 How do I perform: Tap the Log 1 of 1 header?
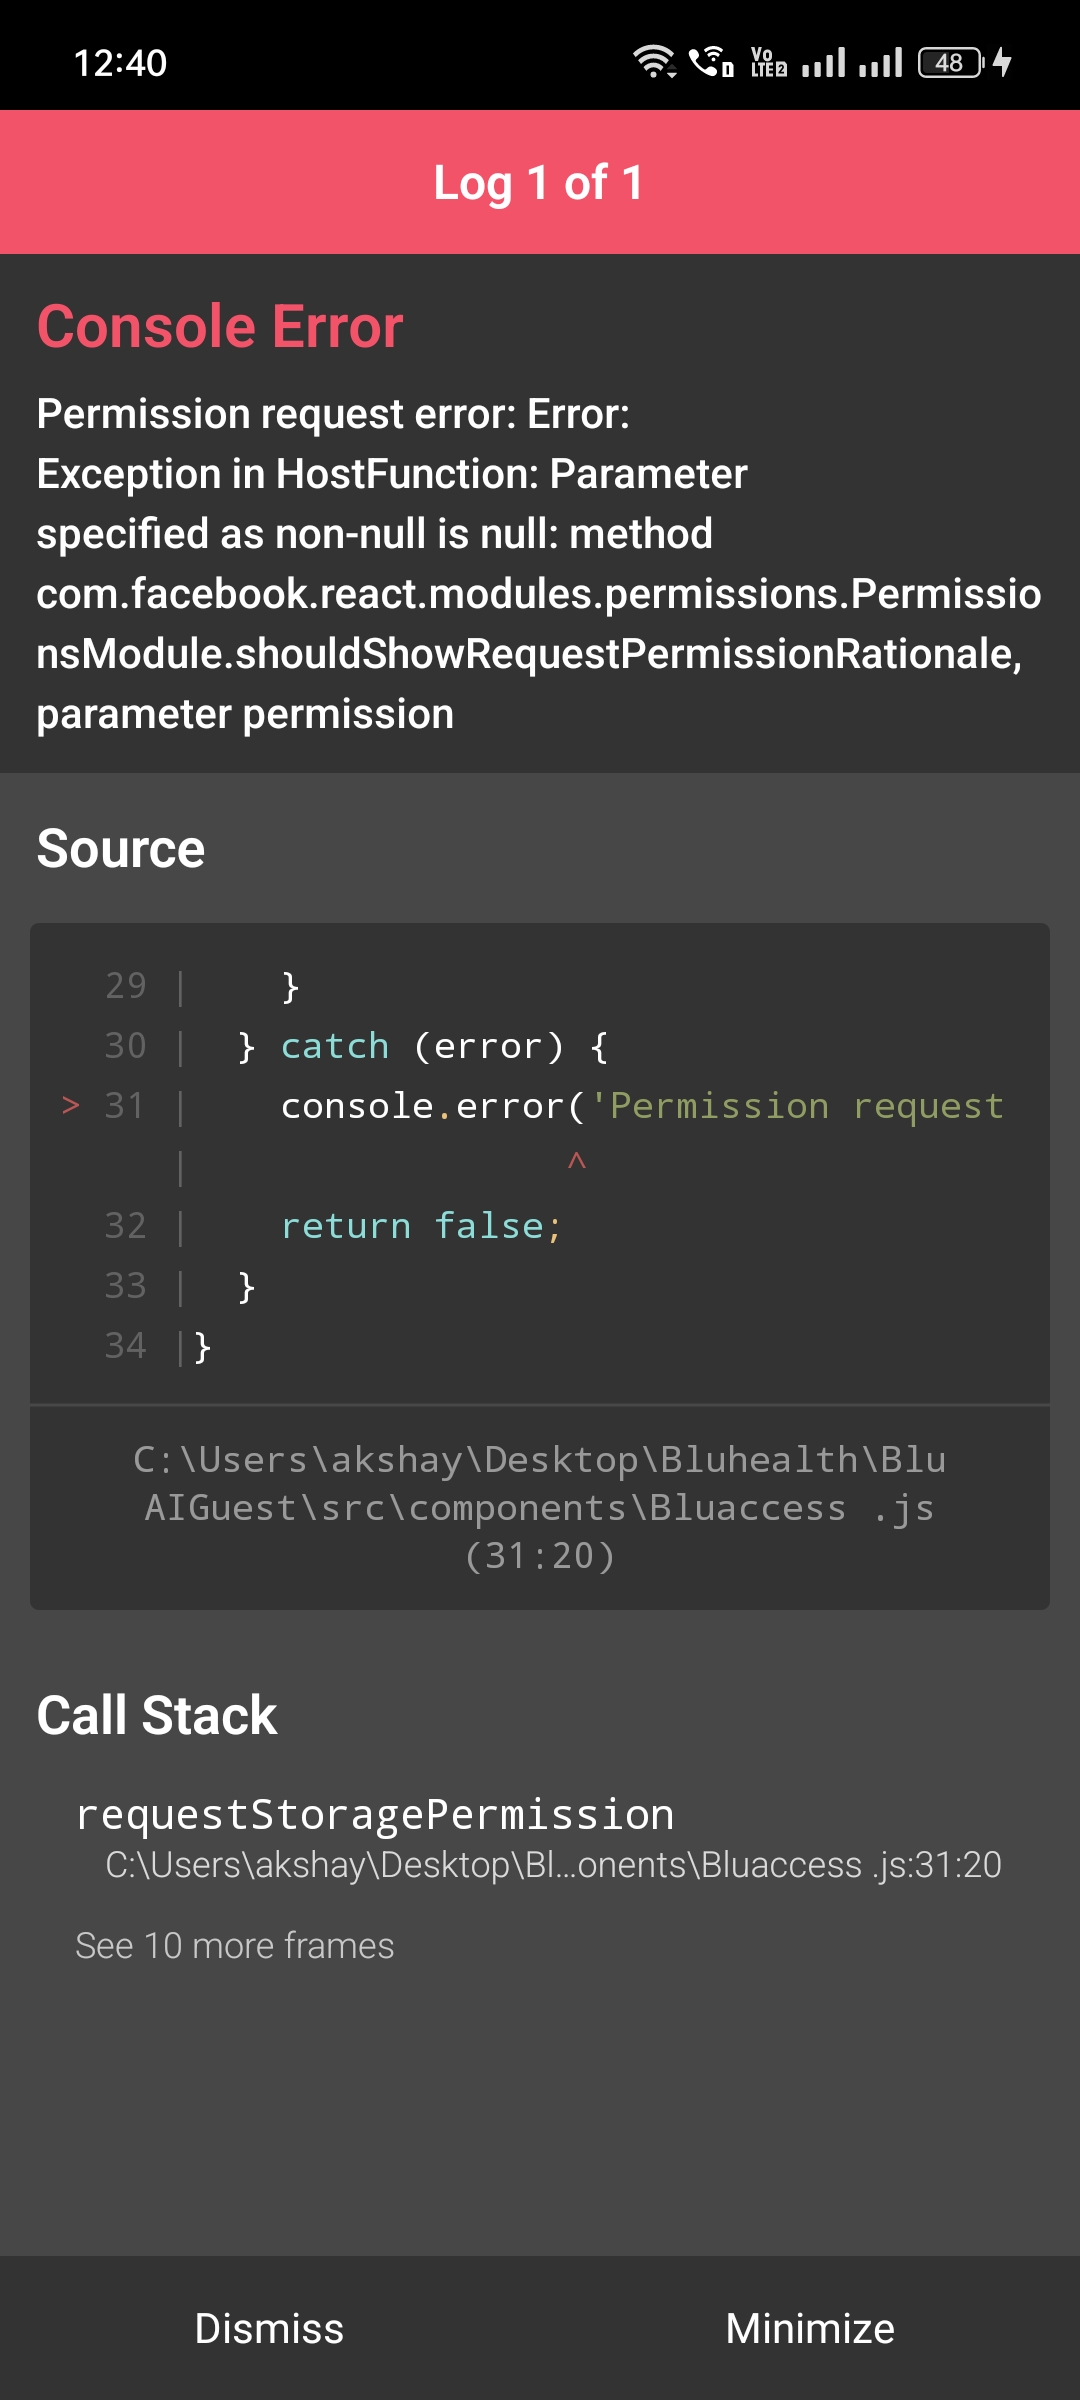tap(540, 182)
